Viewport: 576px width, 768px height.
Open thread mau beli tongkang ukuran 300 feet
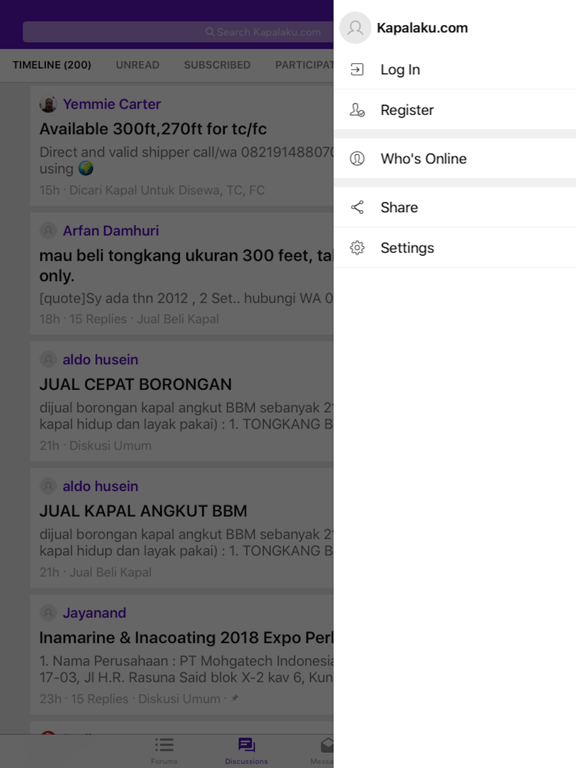[x=186, y=265]
